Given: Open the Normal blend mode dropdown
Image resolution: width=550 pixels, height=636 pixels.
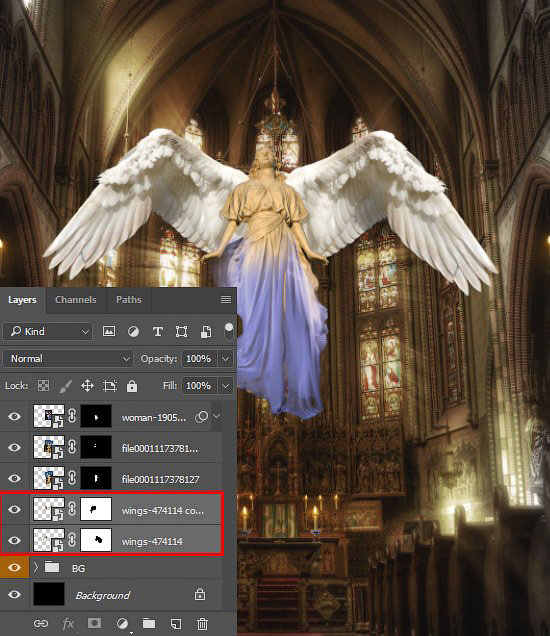Looking at the screenshot, I should point(68,359).
